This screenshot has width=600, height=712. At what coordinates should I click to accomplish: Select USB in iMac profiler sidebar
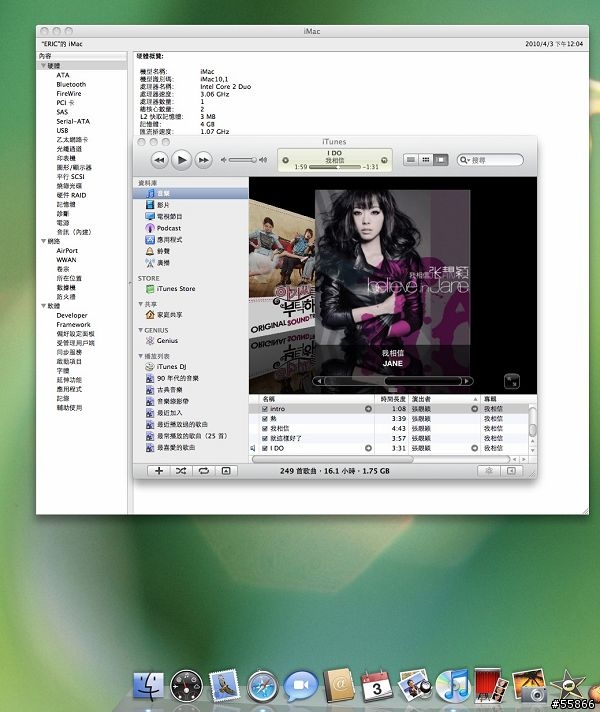click(62, 130)
